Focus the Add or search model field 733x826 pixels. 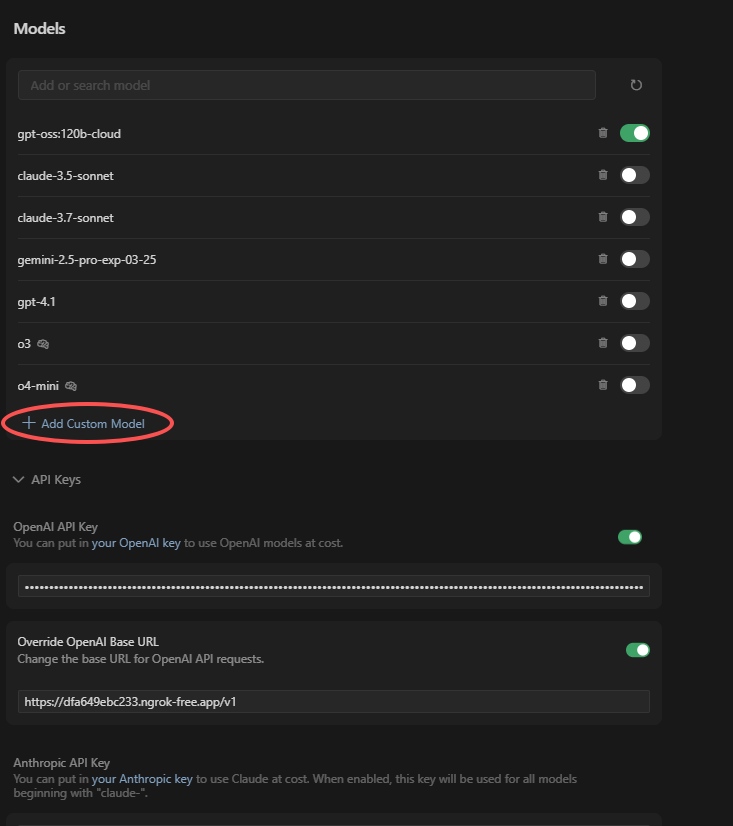(306, 85)
